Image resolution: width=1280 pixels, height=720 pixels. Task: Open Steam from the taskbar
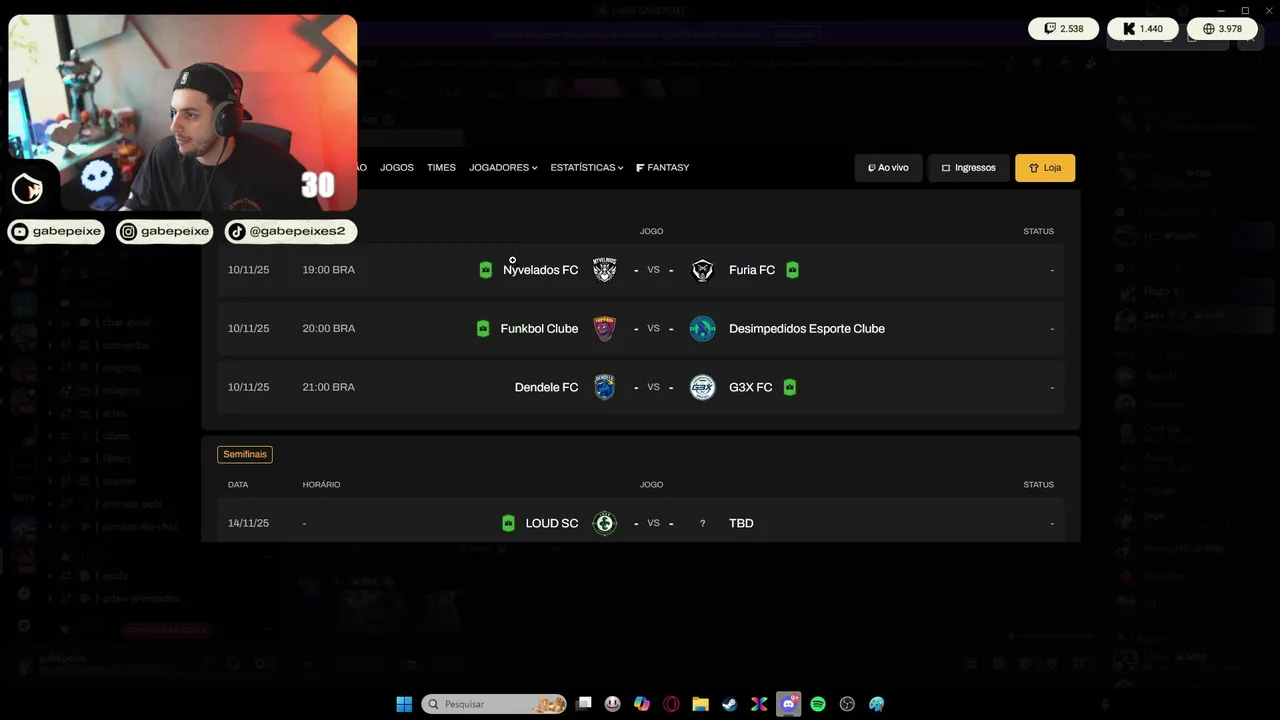[730, 704]
